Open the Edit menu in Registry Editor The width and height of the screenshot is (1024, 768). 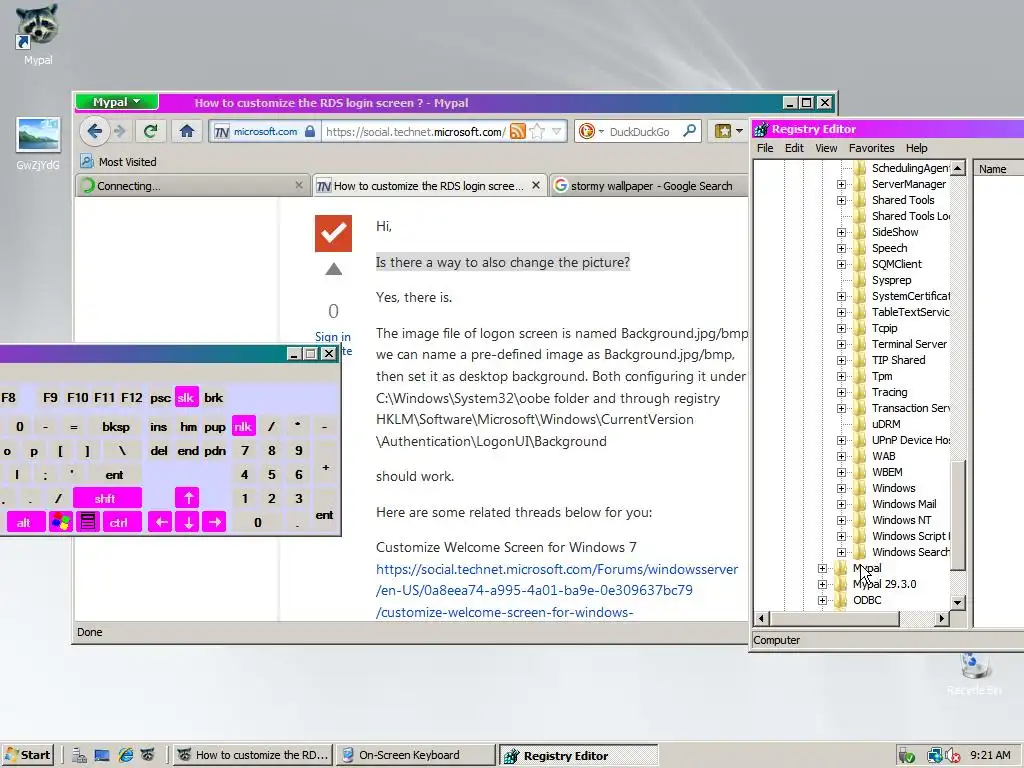[x=794, y=148]
